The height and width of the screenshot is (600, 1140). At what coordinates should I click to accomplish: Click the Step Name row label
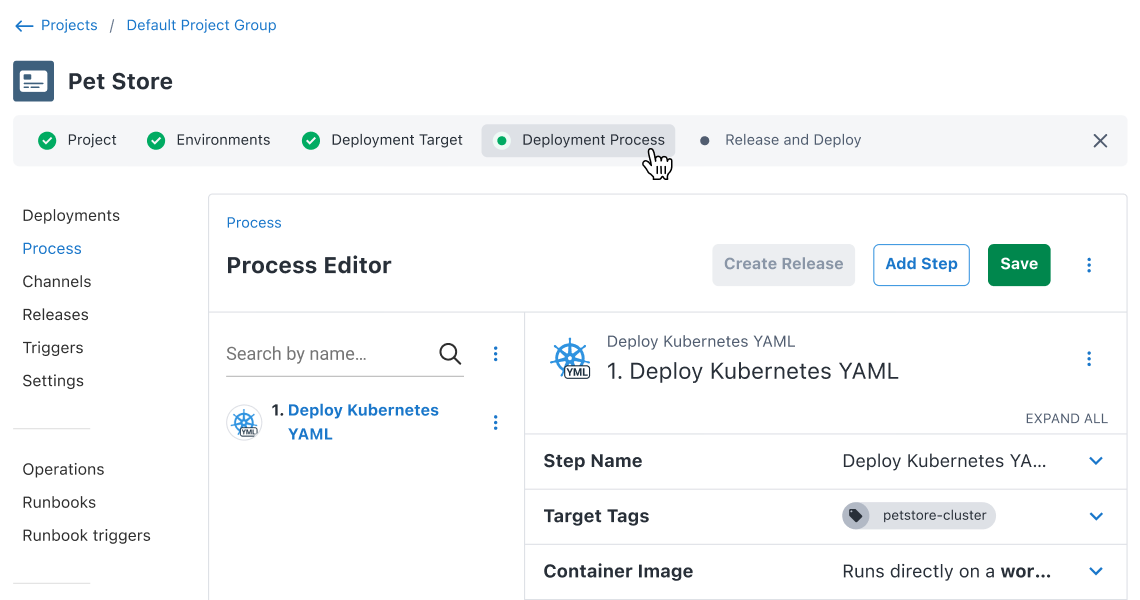(593, 461)
